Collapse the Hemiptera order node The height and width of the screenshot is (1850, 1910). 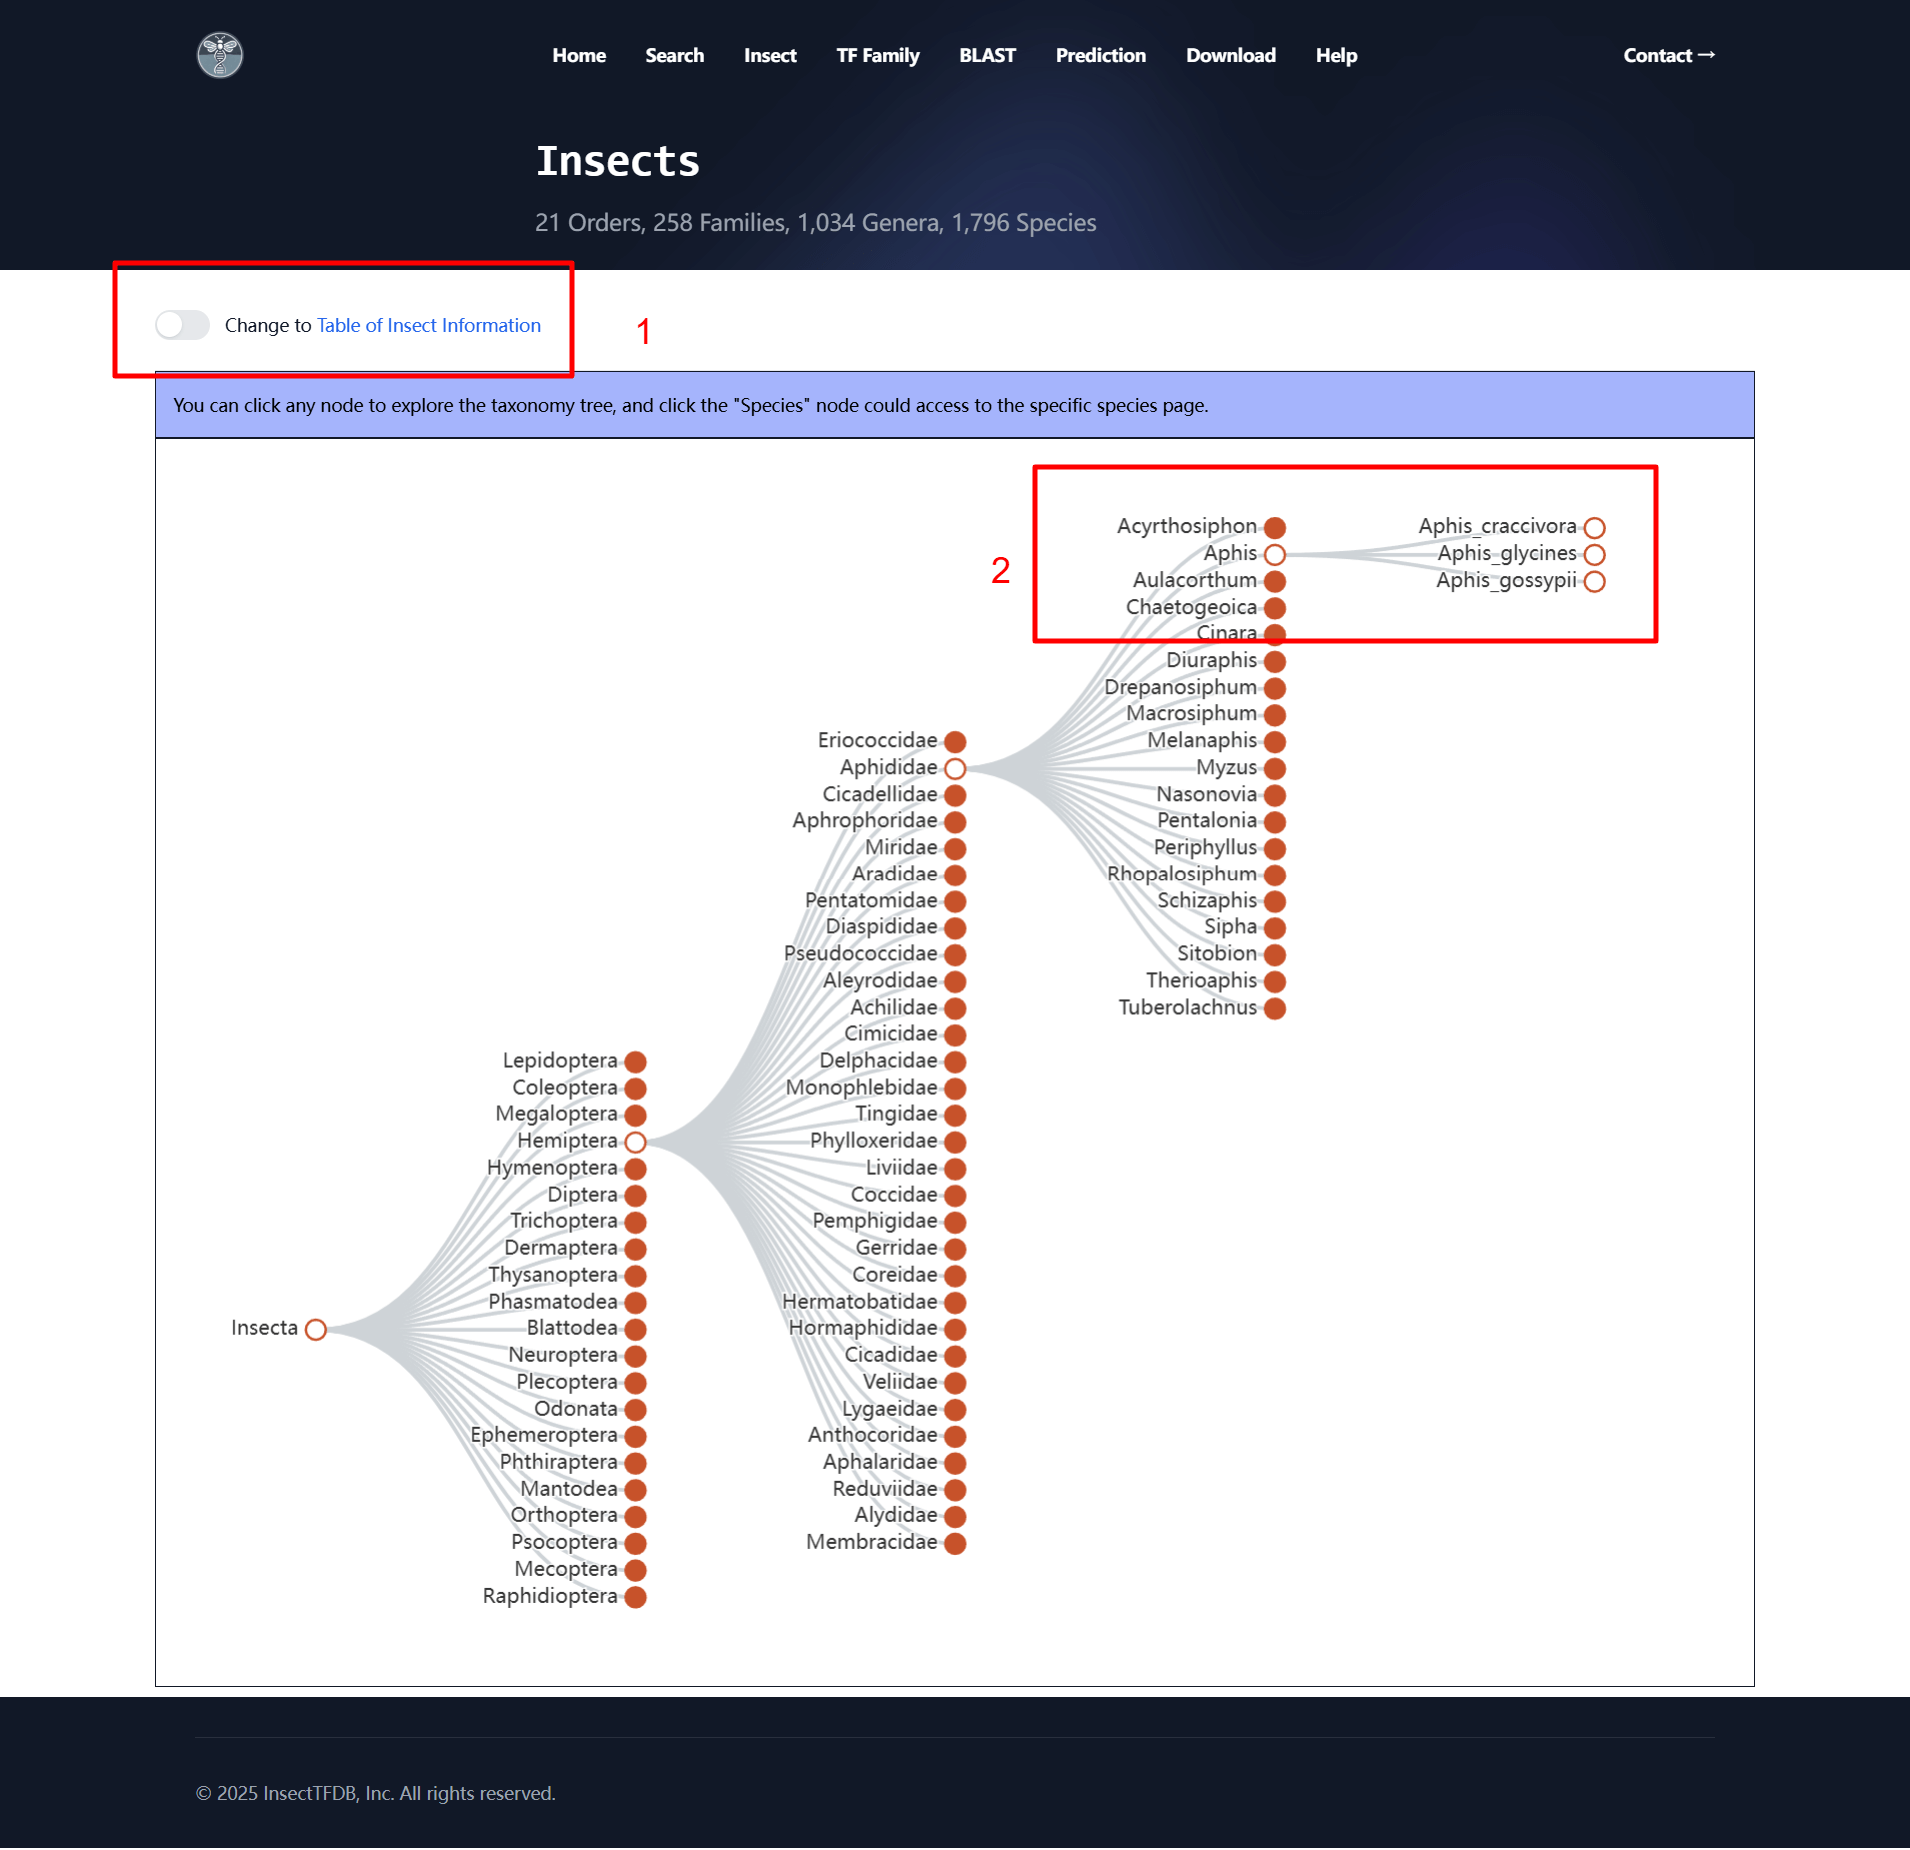click(635, 1142)
